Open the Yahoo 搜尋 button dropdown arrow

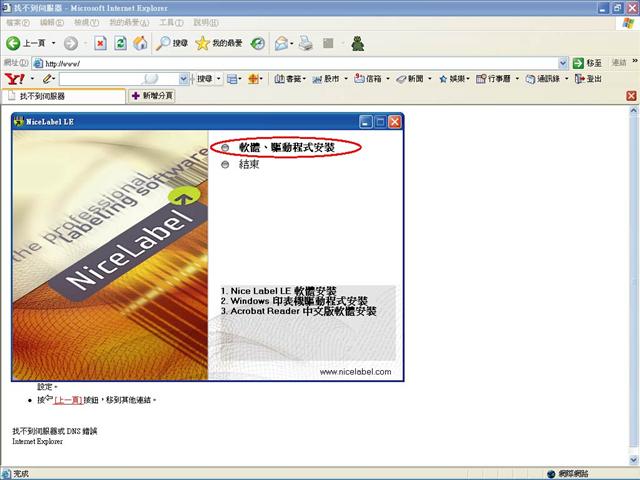point(218,79)
